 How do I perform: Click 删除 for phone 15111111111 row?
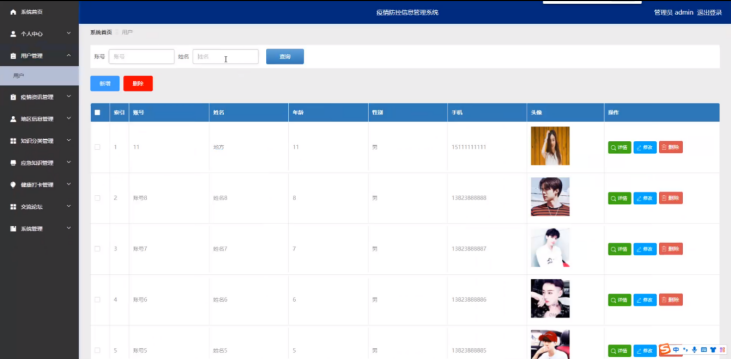(670, 147)
